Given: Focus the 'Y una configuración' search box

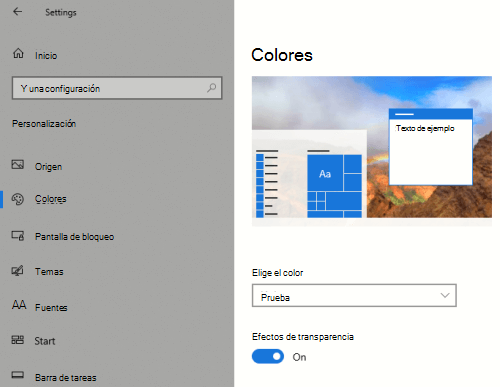Looking at the screenshot, I should coord(117,88).
